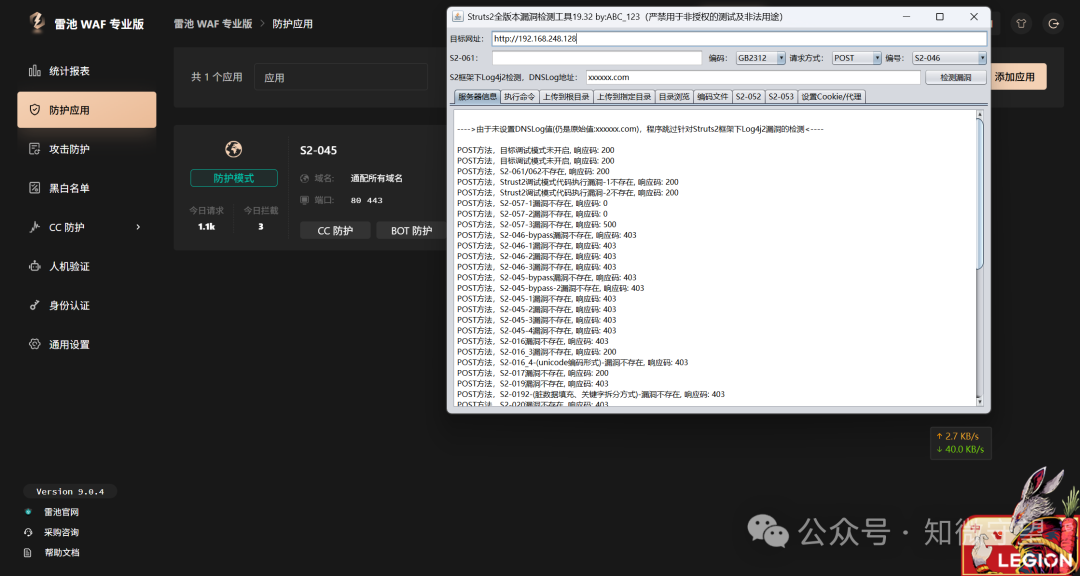Select the 黑白名单 sidebar menu item
This screenshot has height=576, width=1080.
click(87, 188)
